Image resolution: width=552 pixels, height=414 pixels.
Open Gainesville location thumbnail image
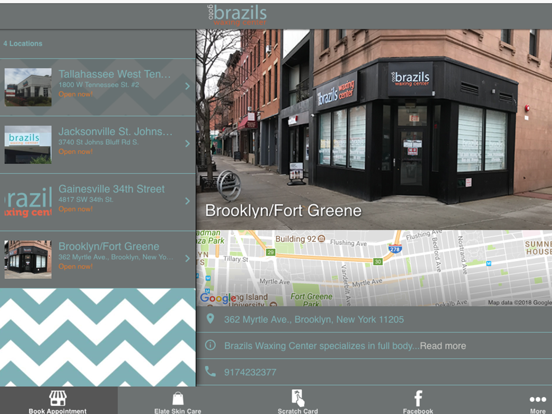(28, 202)
